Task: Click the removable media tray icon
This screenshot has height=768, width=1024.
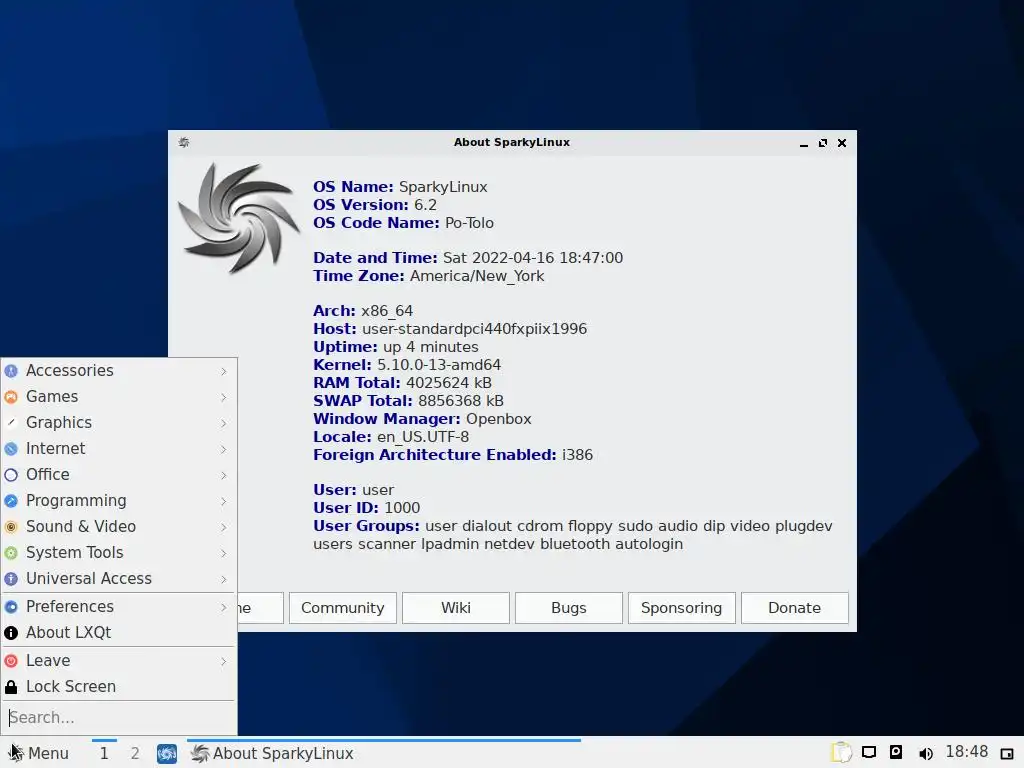Action: 896,752
